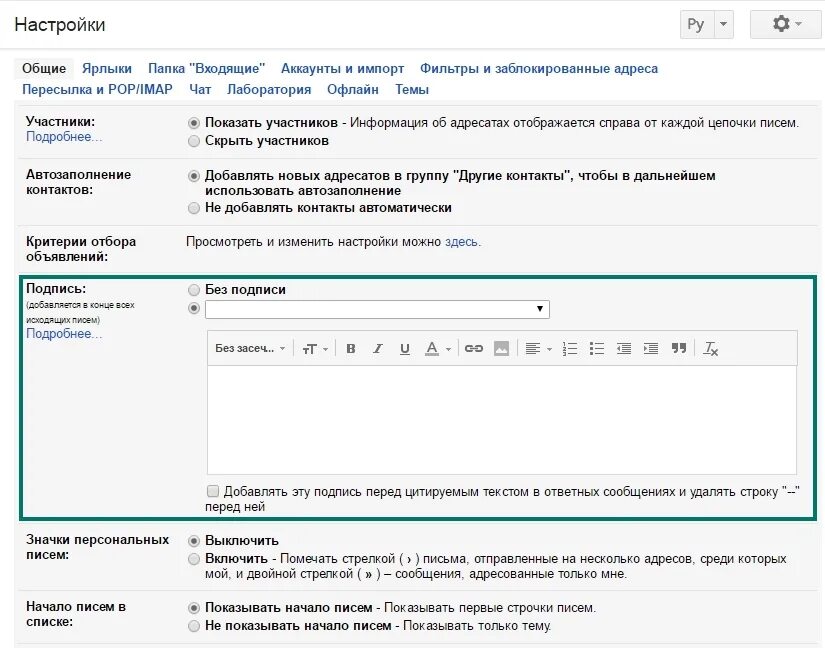Click the Underline formatting icon
The height and width of the screenshot is (648, 825).
(405, 349)
